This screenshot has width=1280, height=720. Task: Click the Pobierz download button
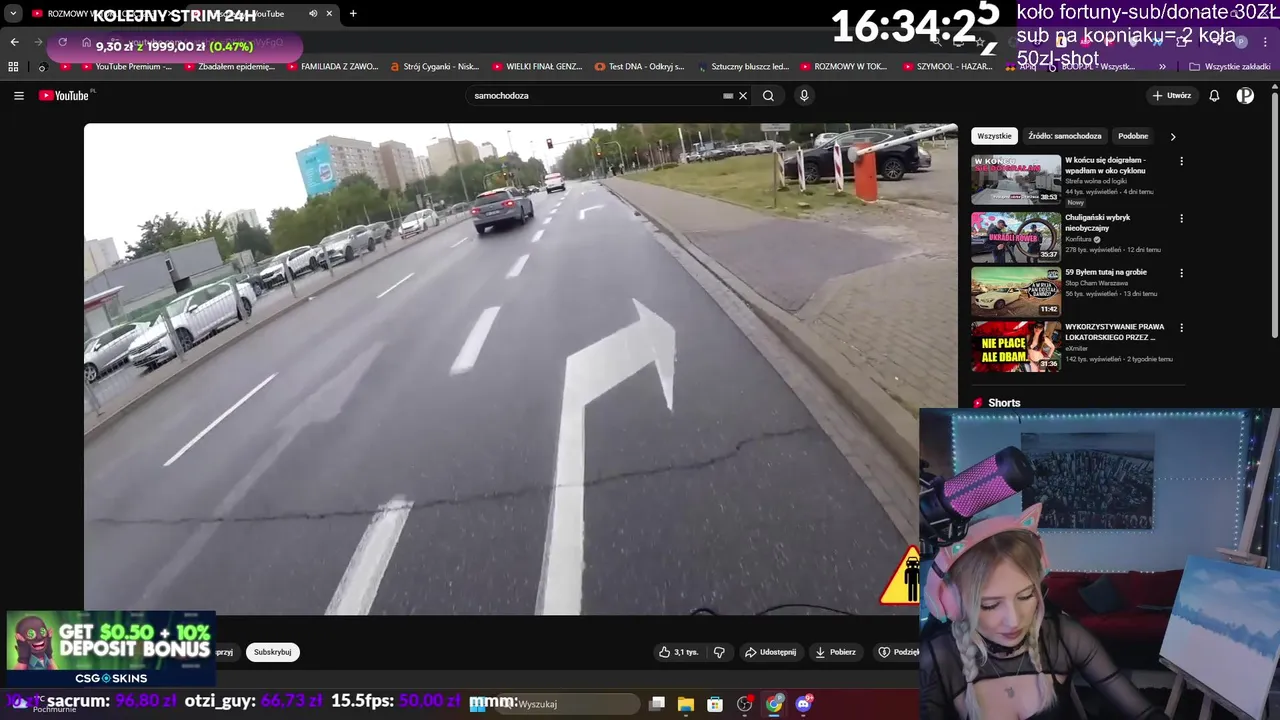point(835,652)
